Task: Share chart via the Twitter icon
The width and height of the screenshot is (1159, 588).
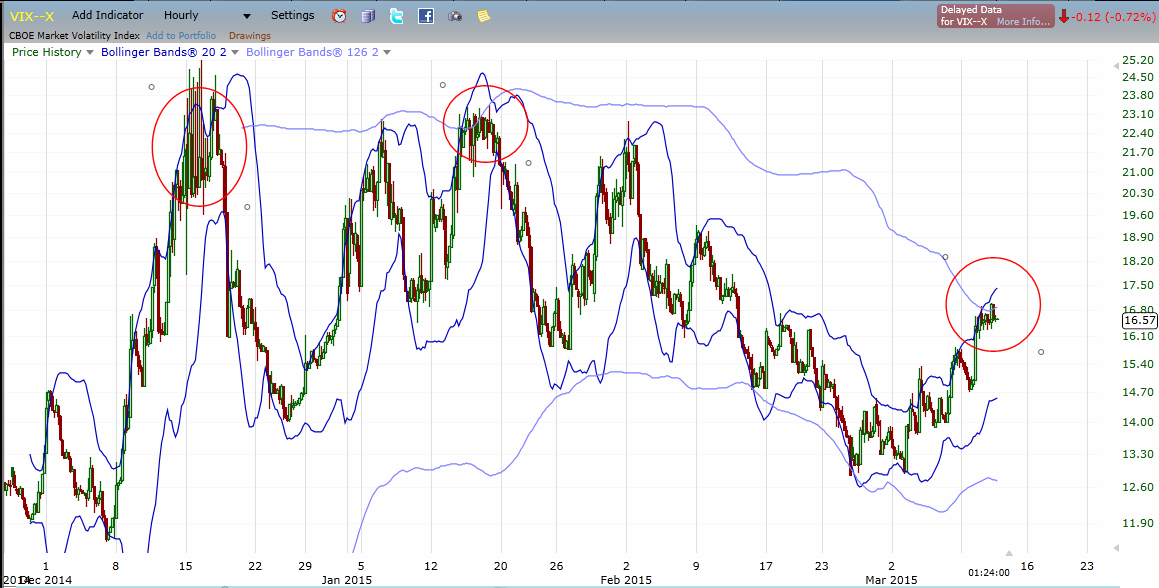Action: click(x=397, y=16)
